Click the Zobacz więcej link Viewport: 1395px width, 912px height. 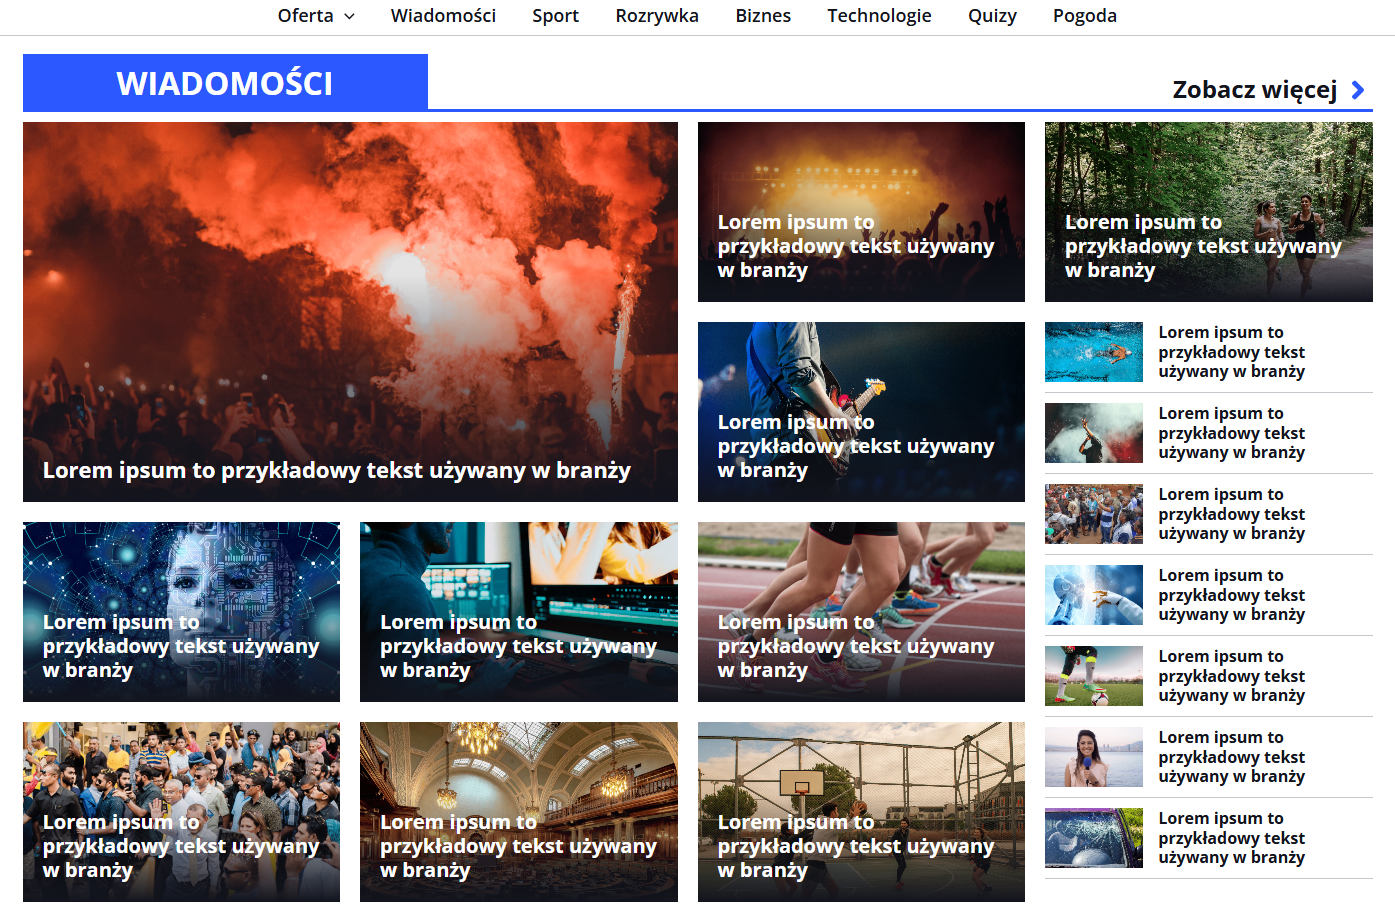pyautogui.click(x=1254, y=90)
